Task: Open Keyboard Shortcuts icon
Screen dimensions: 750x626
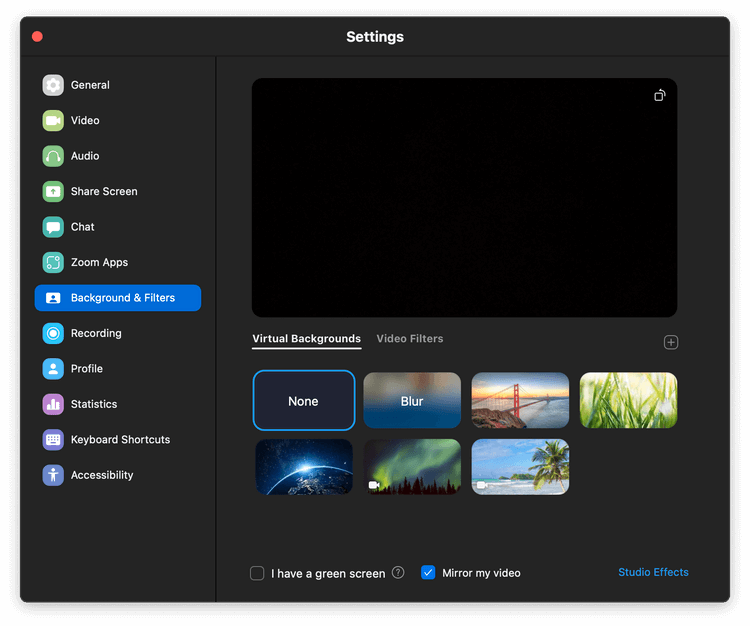Action: pyautogui.click(x=53, y=440)
